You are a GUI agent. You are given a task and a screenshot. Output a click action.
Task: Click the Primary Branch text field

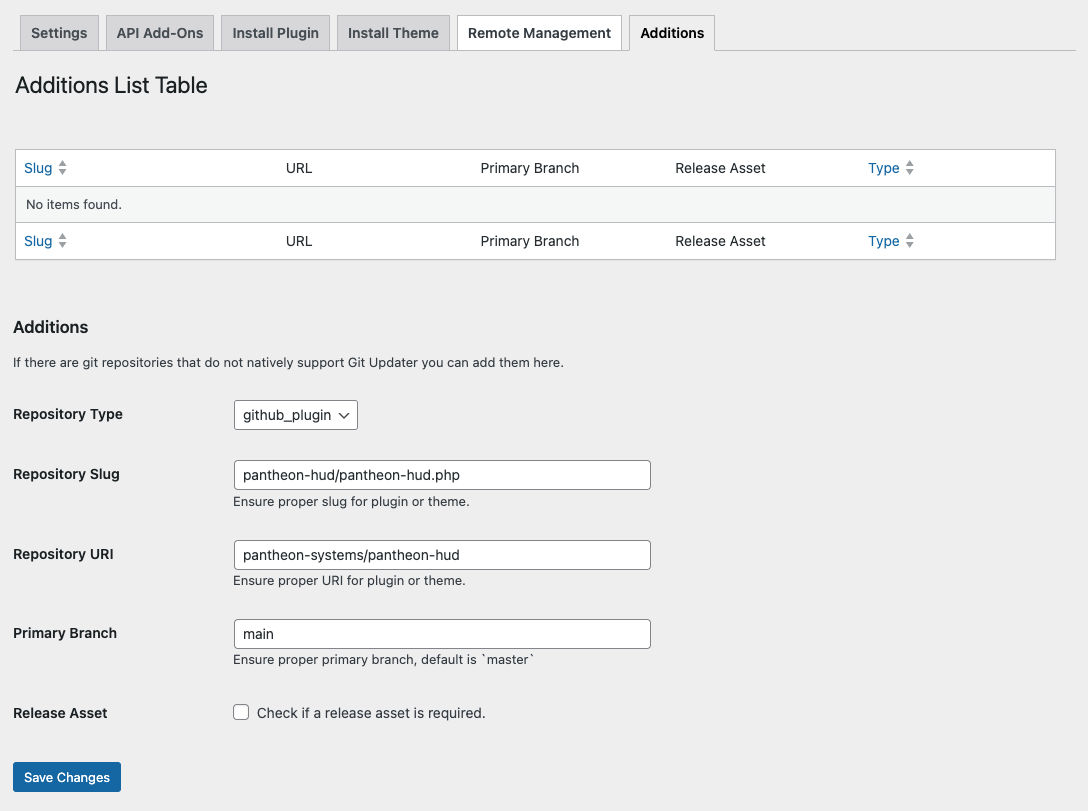(441, 633)
